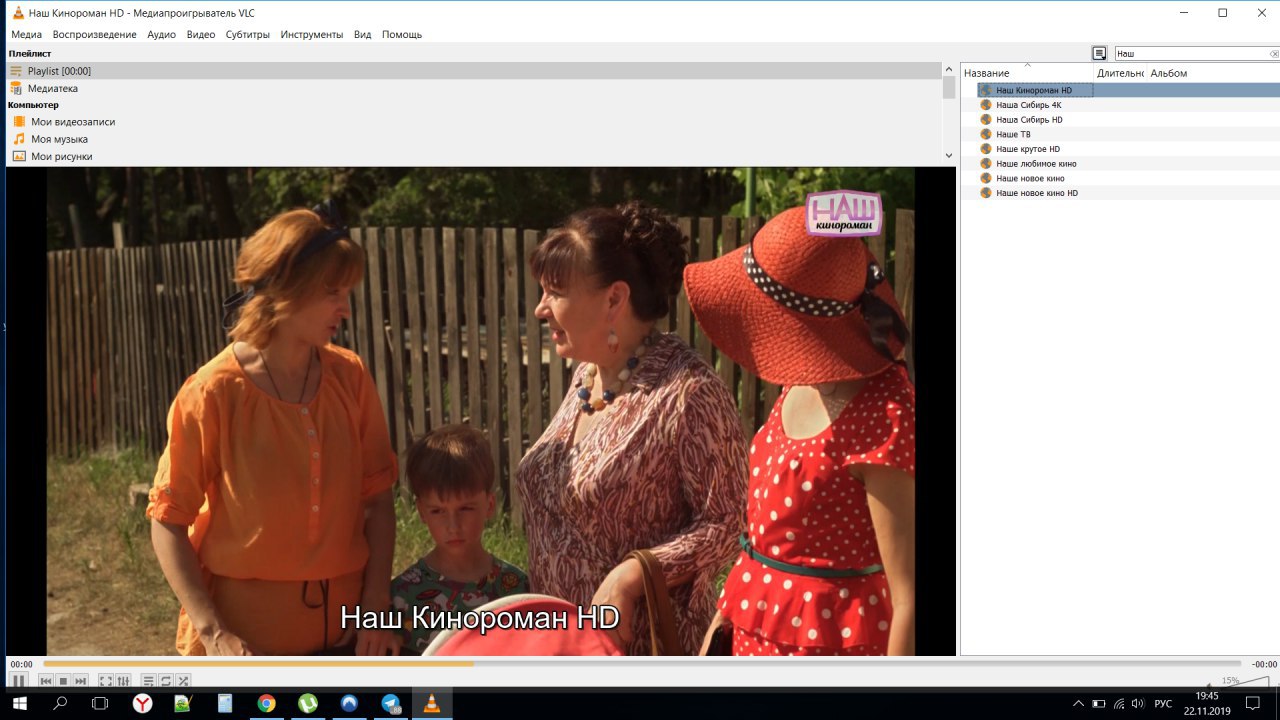Click the globe icon beside Наше ТВ

[x=986, y=134]
